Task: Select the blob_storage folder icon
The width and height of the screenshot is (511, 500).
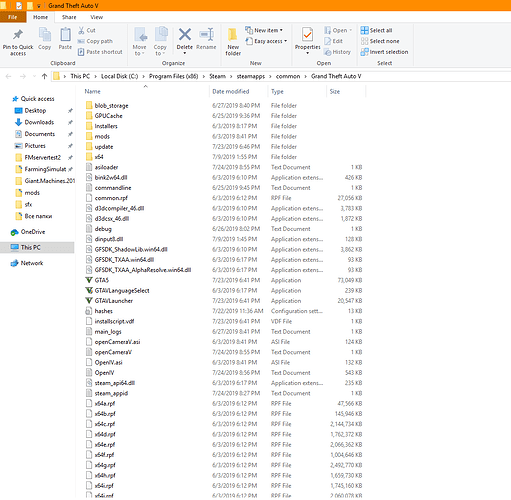Action: (89, 105)
